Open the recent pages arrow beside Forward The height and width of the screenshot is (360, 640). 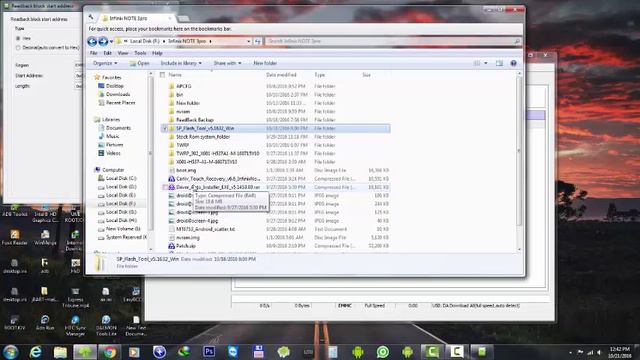pyautogui.click(x=111, y=42)
